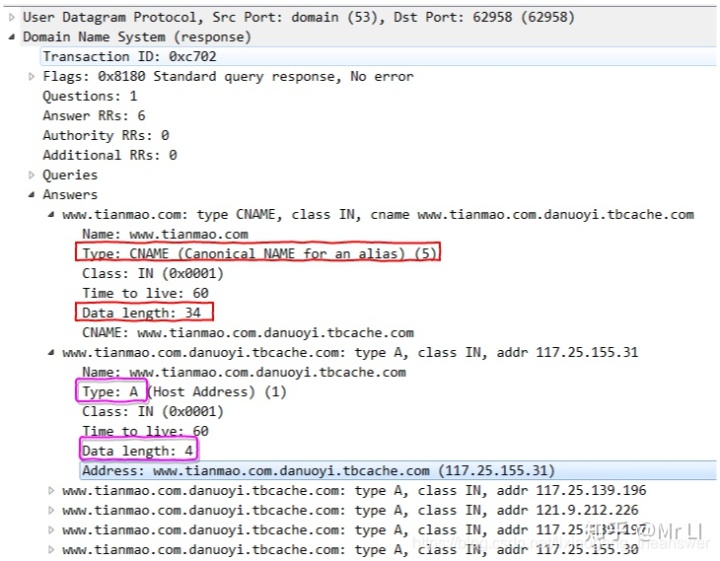The image size is (720, 561).
Task: Expand the User Datagram Protocol row
Action: tap(11, 17)
